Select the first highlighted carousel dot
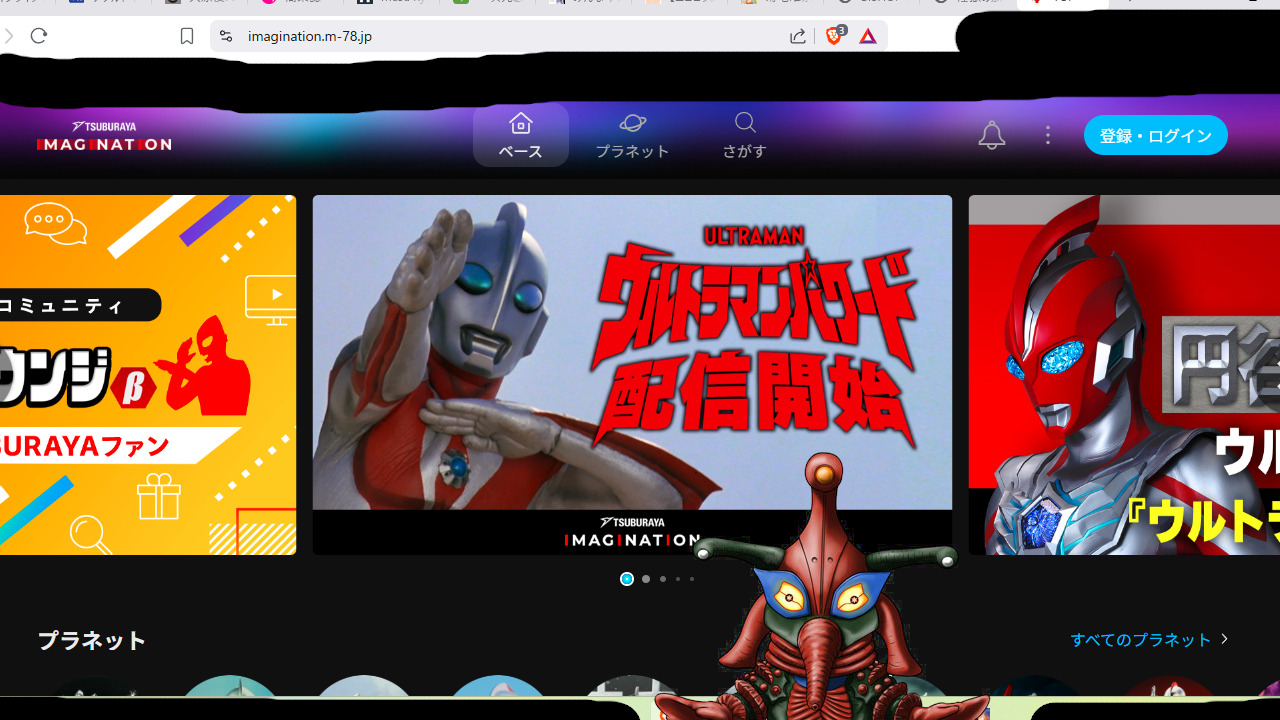The image size is (1280, 720). coord(627,579)
